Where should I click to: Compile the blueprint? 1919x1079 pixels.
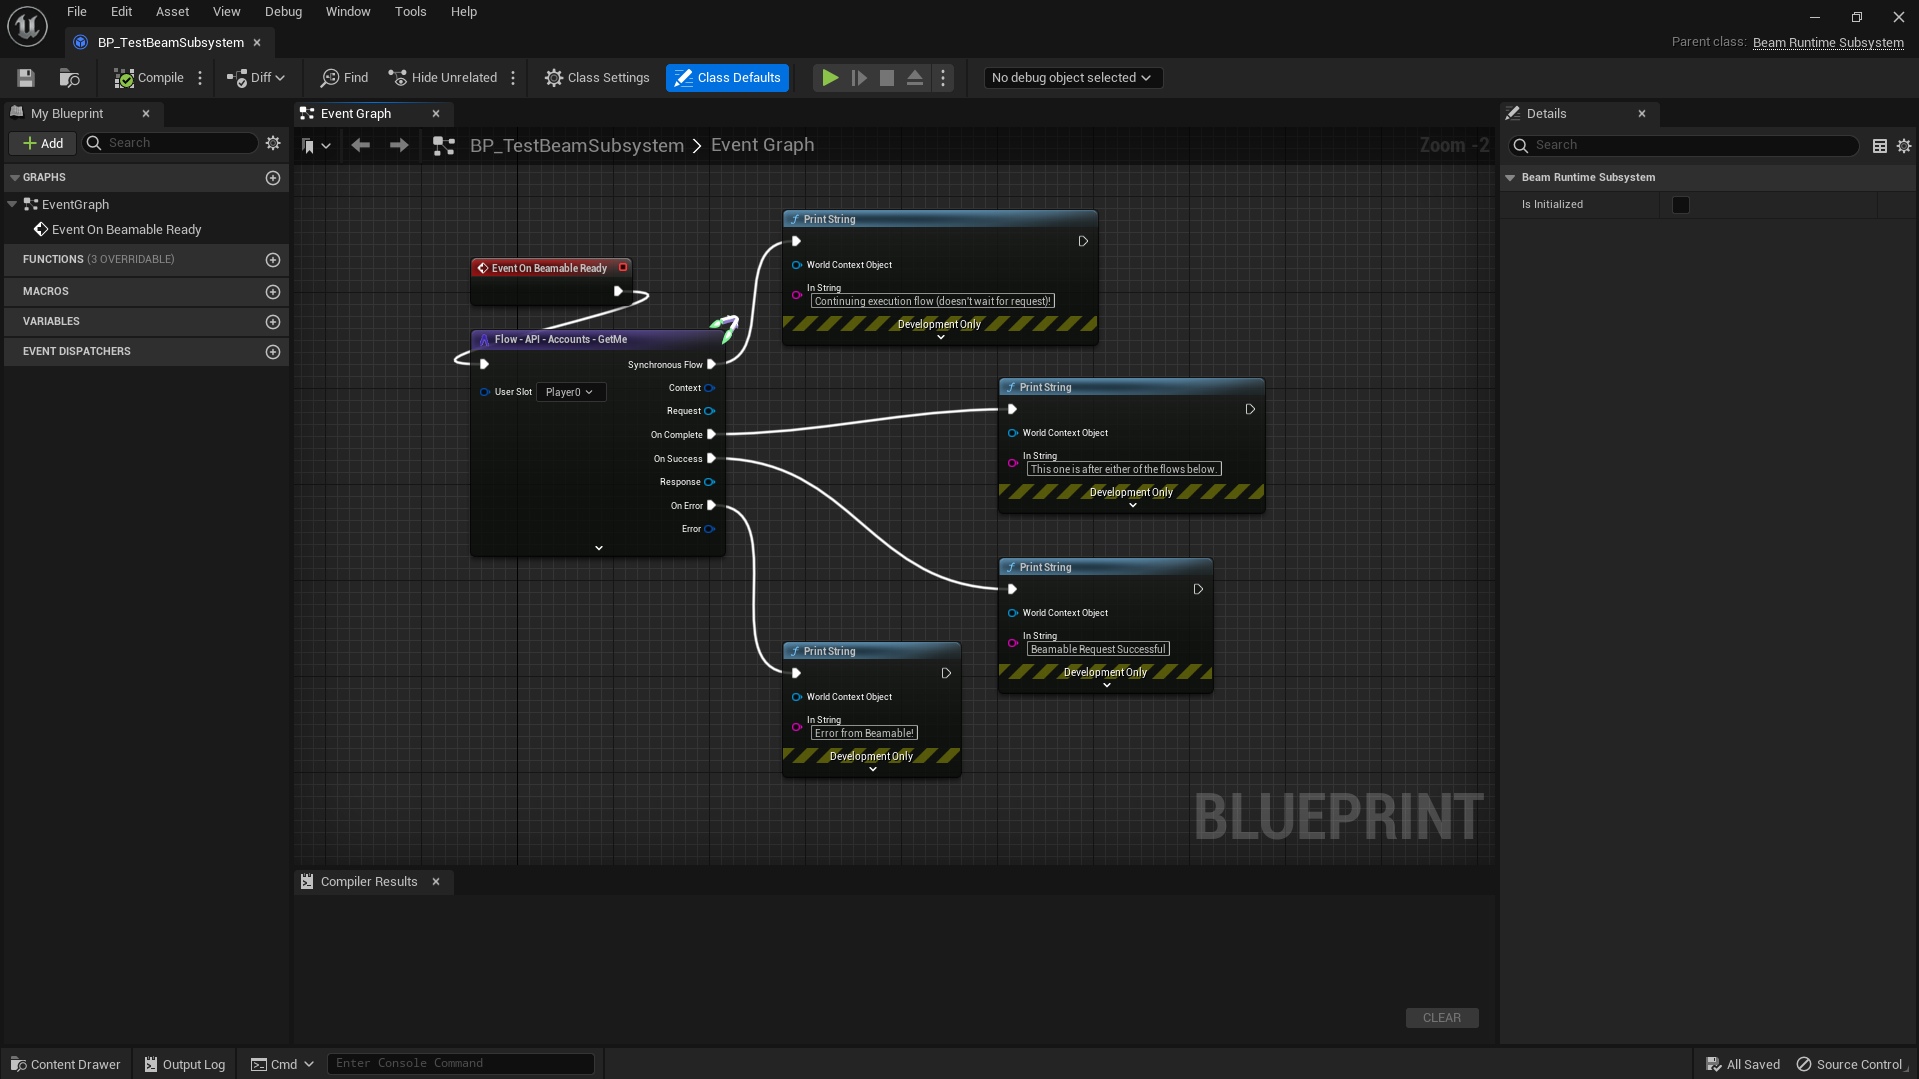tap(149, 78)
